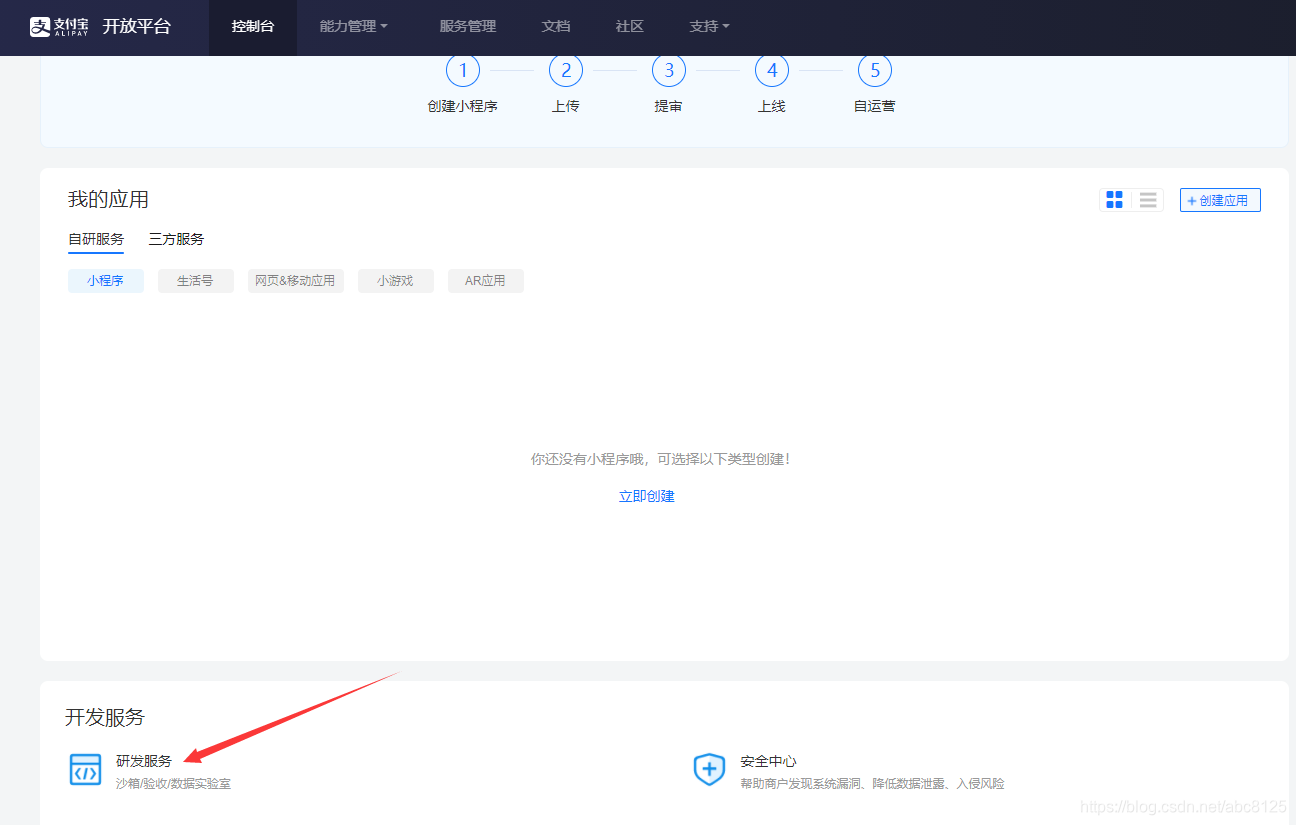The height and width of the screenshot is (825, 1296).
Task: Switch to grid view layout
Action: point(1115,200)
